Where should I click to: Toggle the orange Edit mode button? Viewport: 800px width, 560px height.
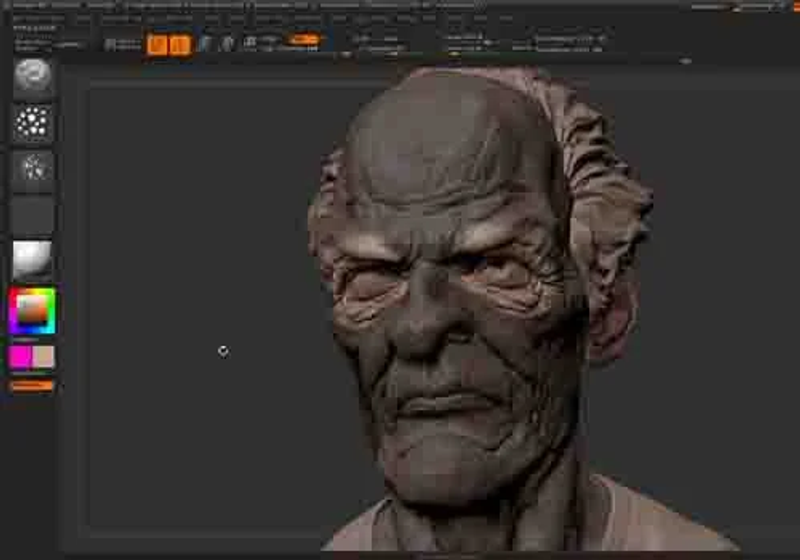(x=157, y=44)
